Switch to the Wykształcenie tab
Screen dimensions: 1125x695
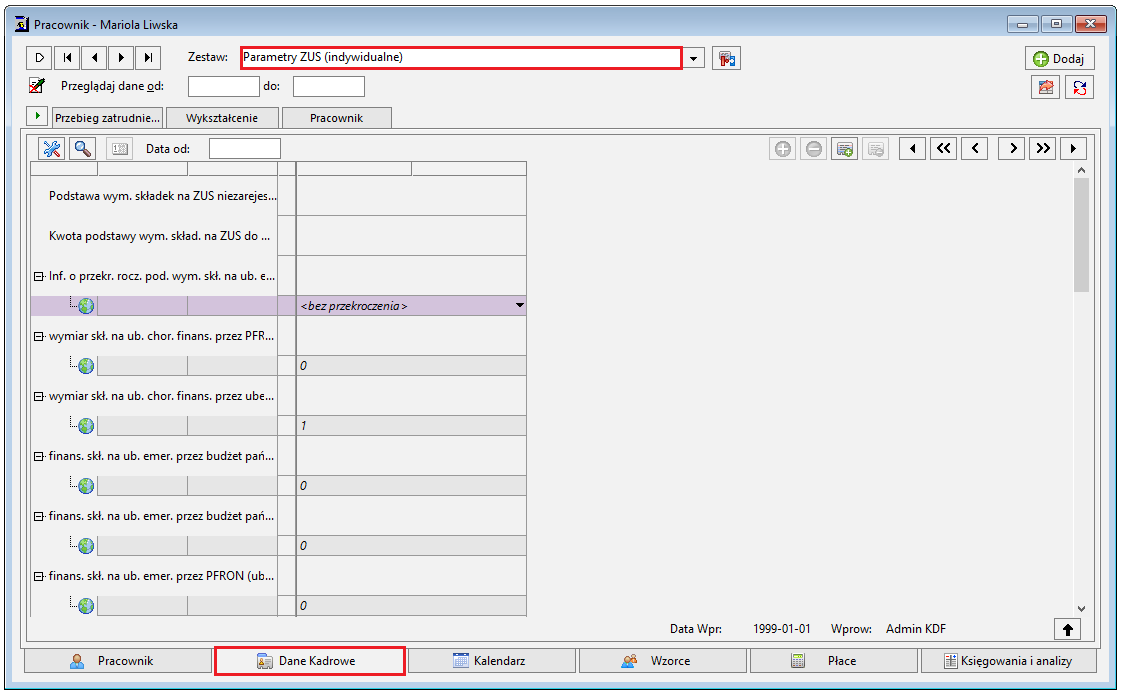222,118
